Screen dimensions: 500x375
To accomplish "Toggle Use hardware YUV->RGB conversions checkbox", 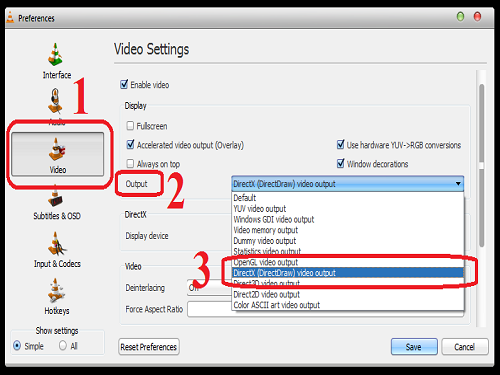I will tap(340, 145).
